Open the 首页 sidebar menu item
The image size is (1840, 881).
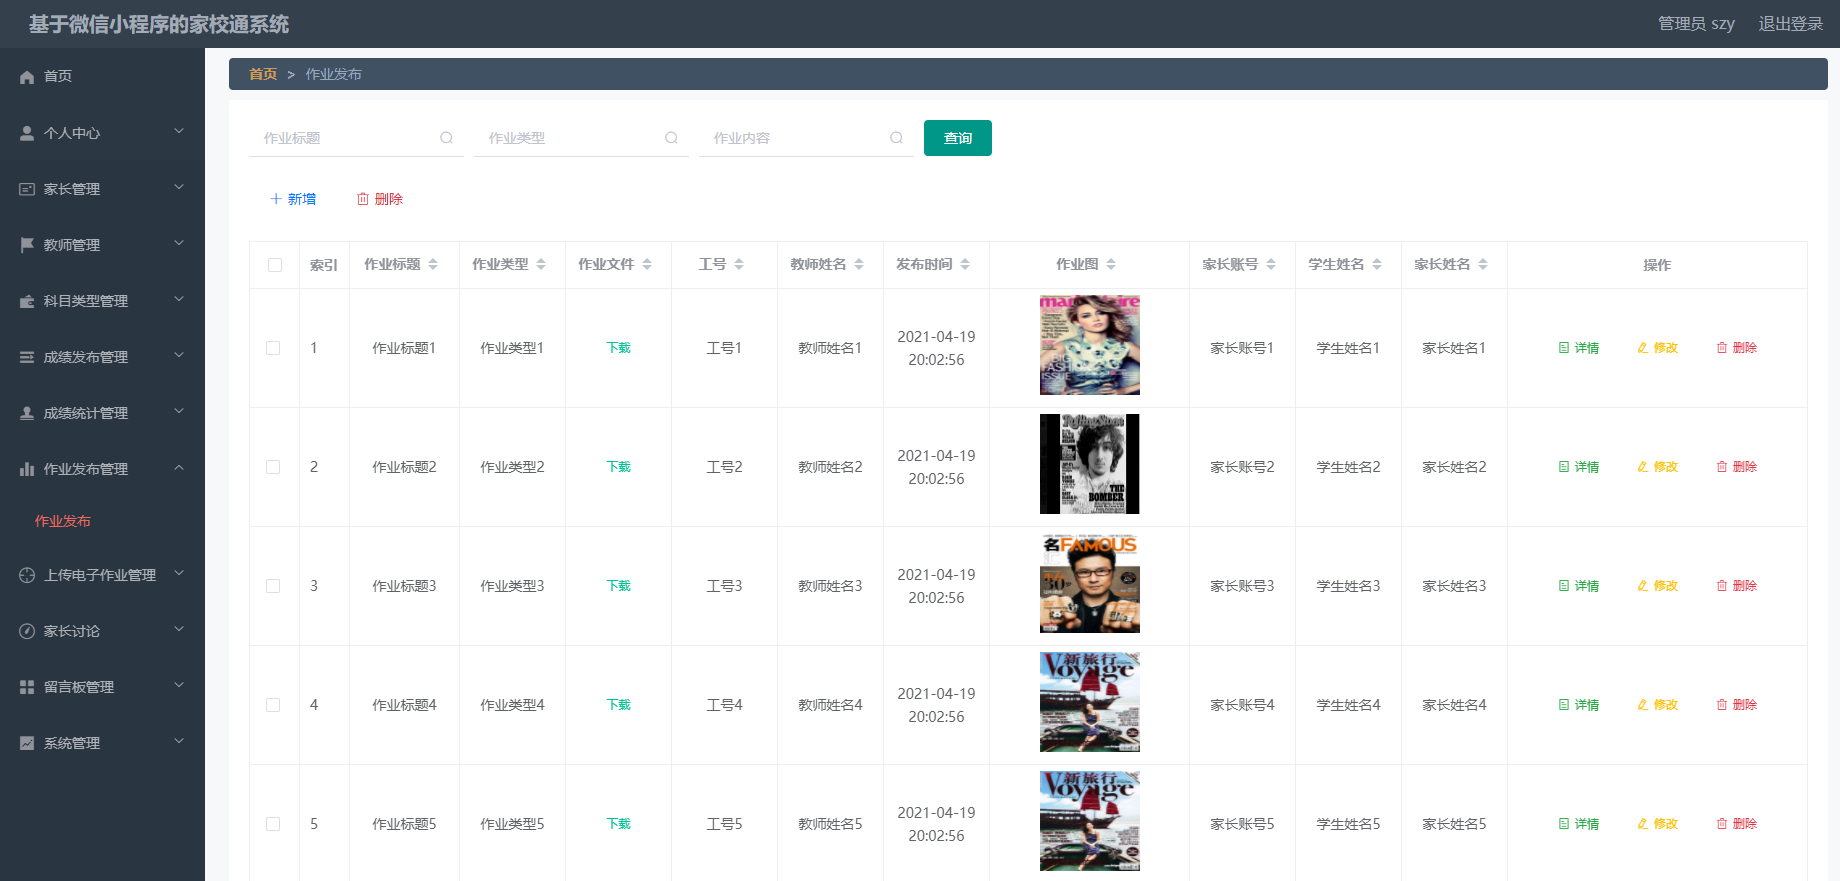point(102,76)
